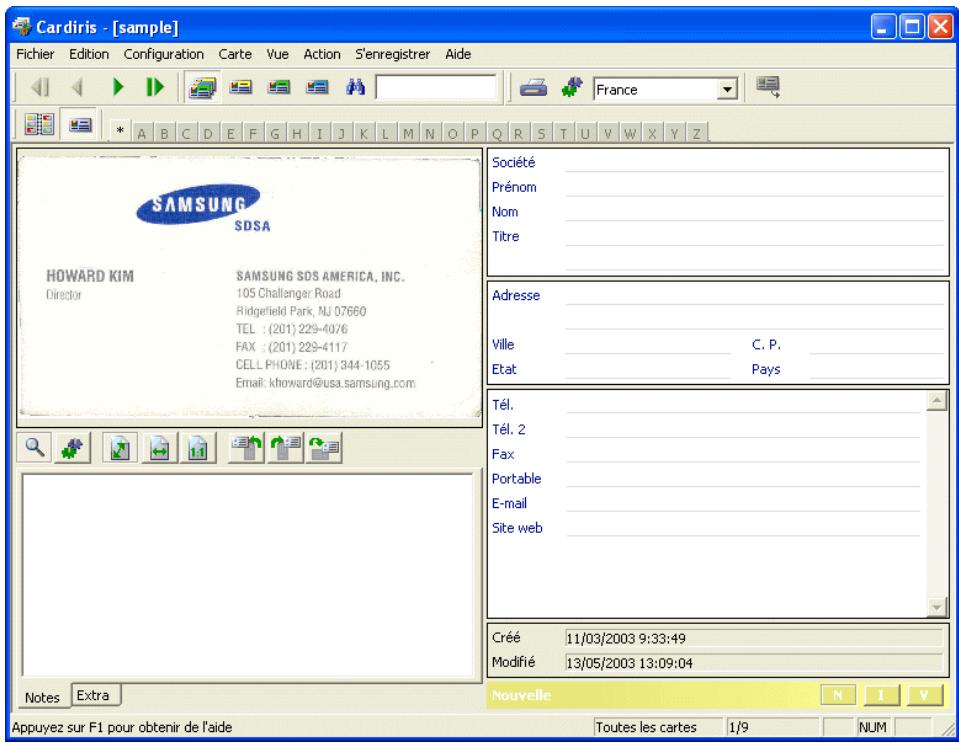Click the Notes text area
This screenshot has width=959, height=743.
coord(248,575)
